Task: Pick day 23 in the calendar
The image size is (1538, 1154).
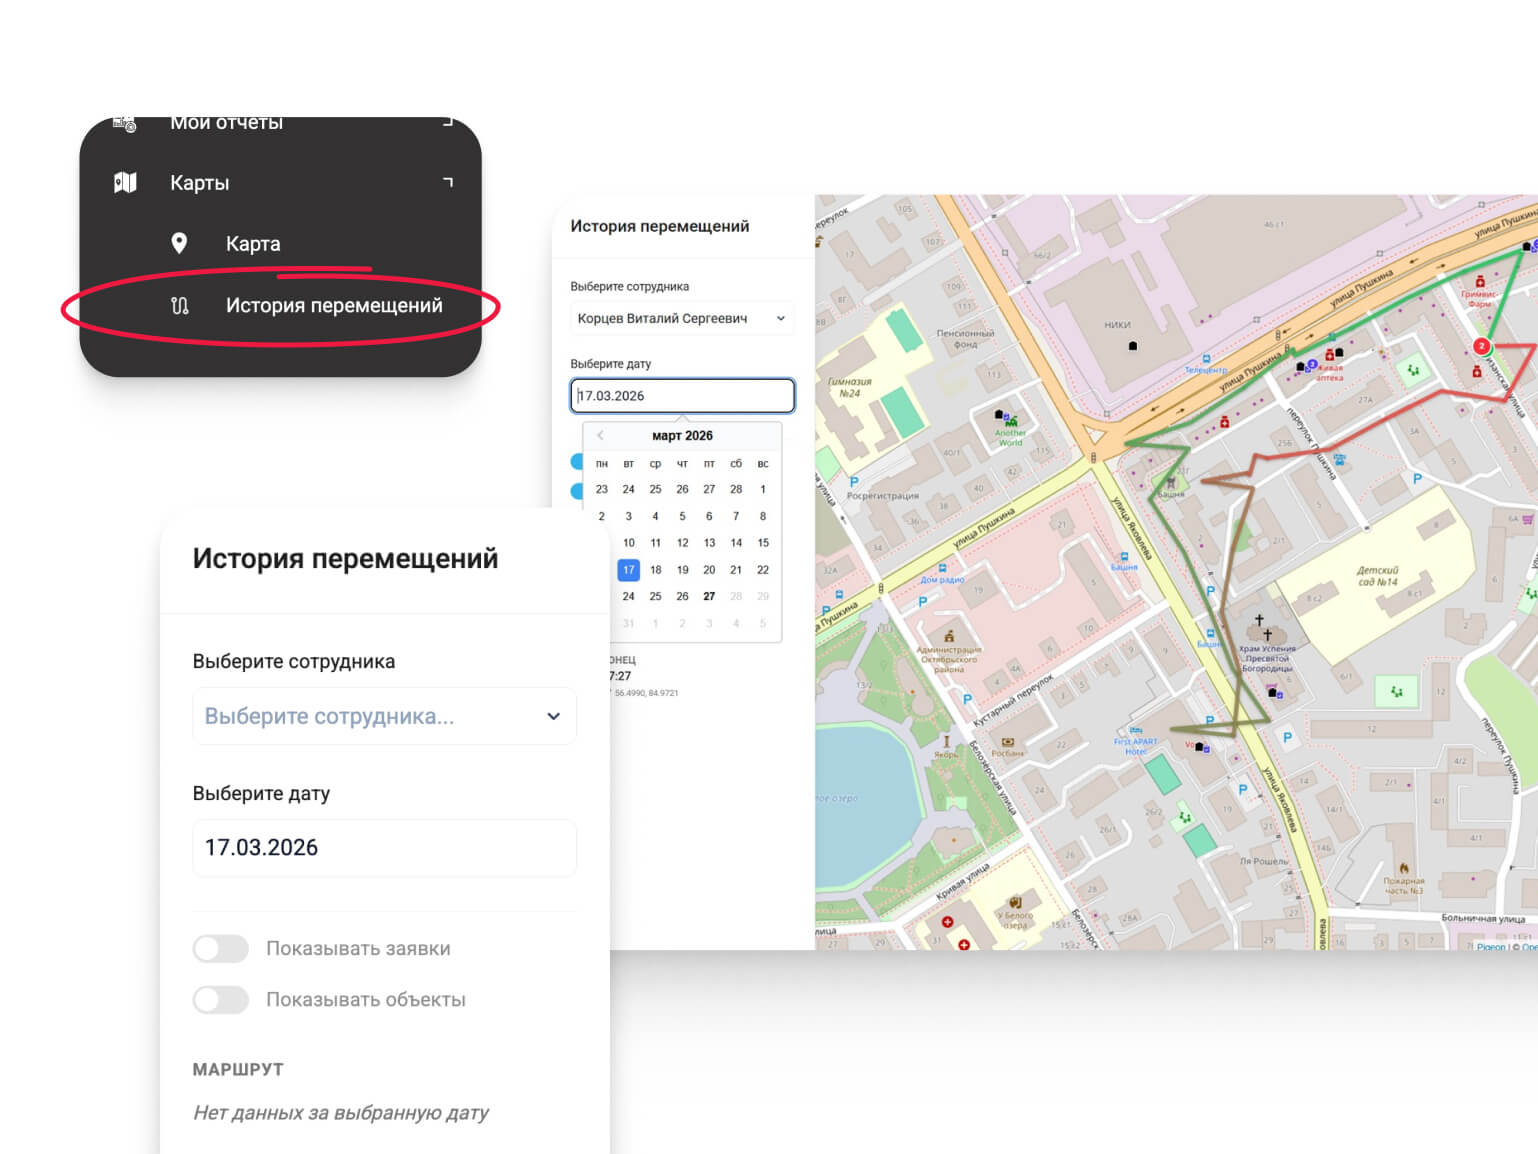Action: click(601, 489)
